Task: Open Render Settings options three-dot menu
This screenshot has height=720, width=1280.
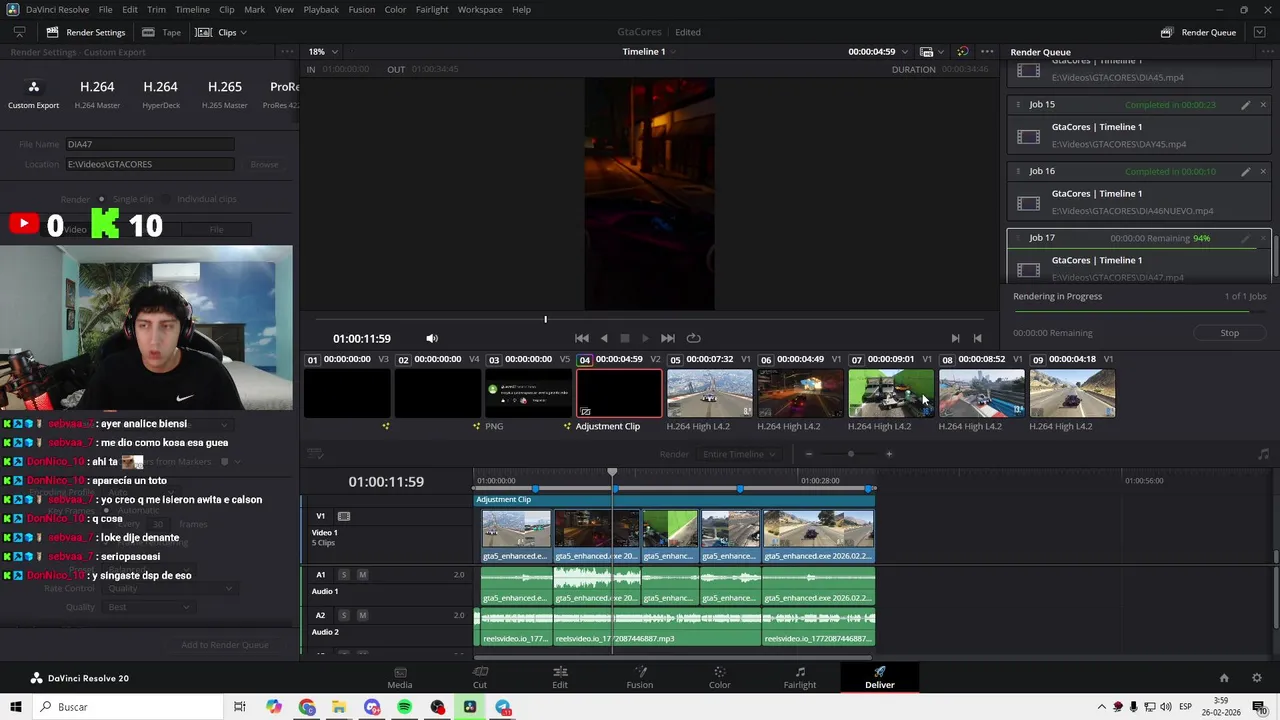Action: click(288, 52)
